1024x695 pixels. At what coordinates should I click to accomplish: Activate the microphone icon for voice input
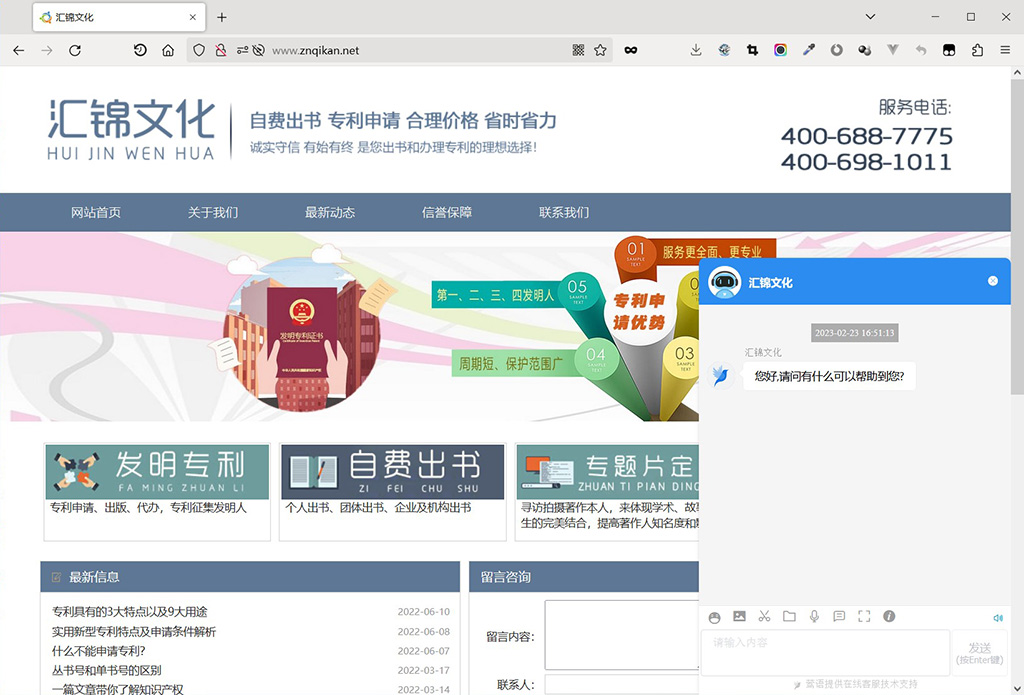click(x=814, y=616)
